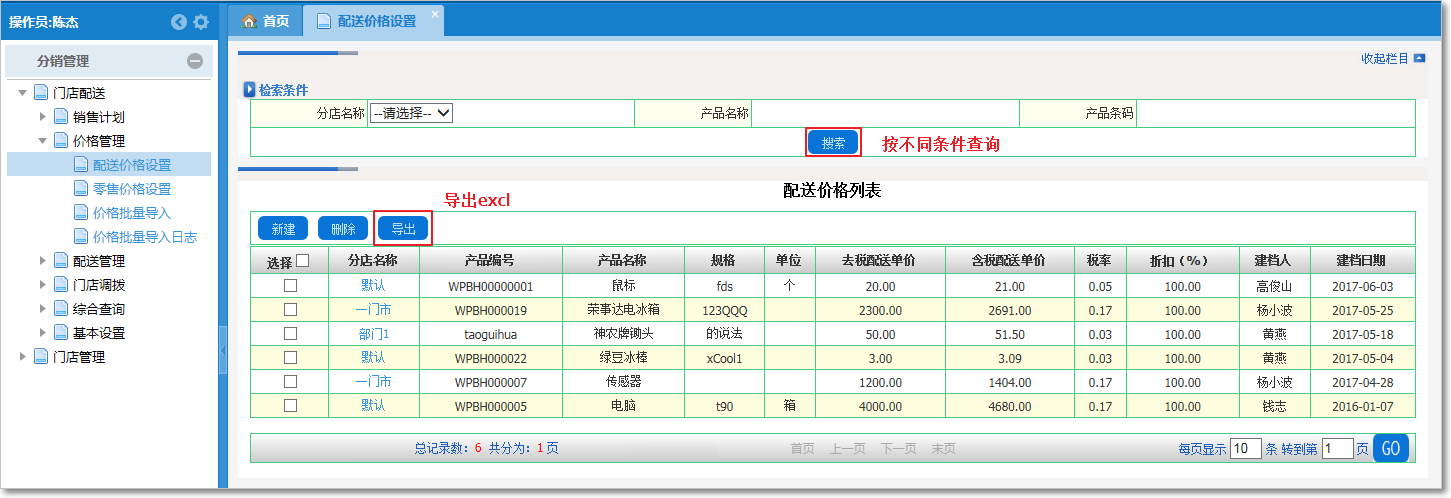Click the 收起栏目 collapse icon

pos(1419,59)
